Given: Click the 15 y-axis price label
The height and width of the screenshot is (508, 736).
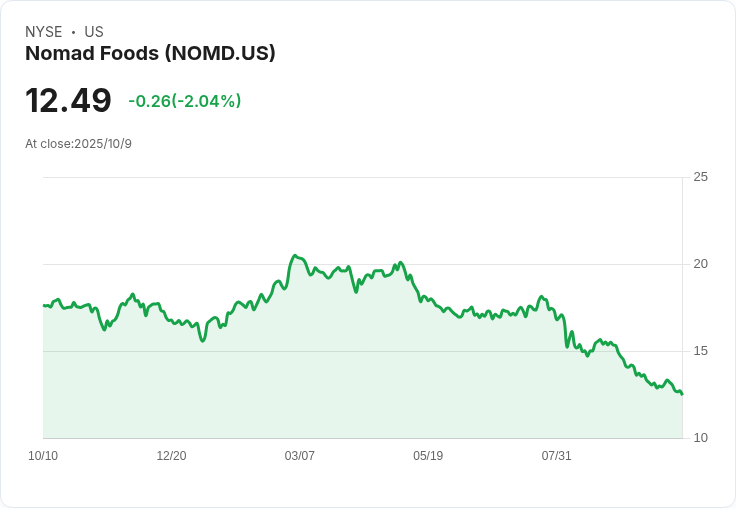Looking at the screenshot, I should pos(701,351).
